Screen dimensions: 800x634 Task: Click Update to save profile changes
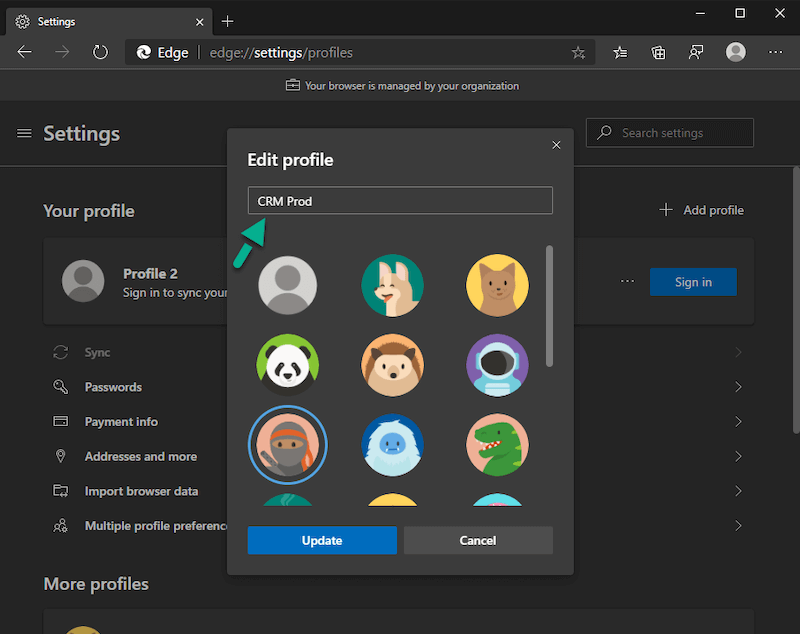point(322,540)
